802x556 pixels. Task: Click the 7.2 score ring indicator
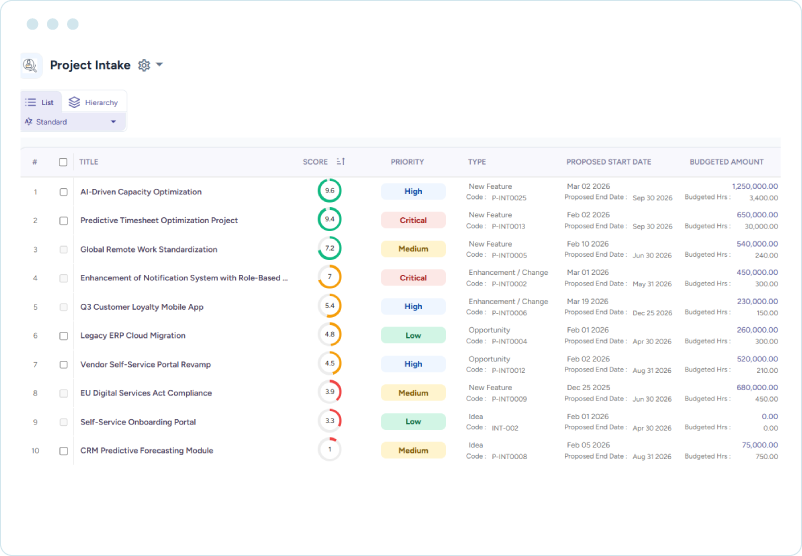click(x=329, y=249)
